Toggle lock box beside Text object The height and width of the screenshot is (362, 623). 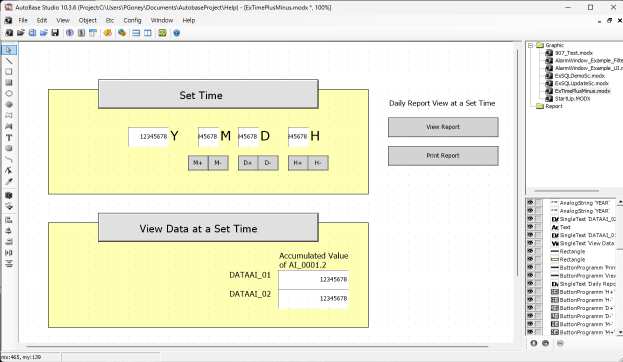(x=538, y=227)
